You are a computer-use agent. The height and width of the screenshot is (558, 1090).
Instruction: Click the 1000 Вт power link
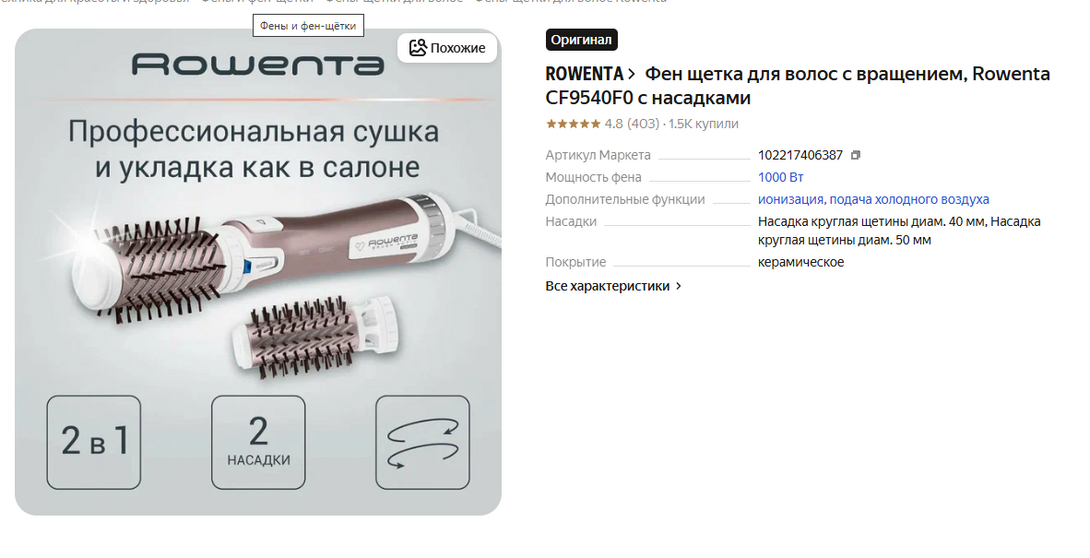pyautogui.click(x=781, y=177)
